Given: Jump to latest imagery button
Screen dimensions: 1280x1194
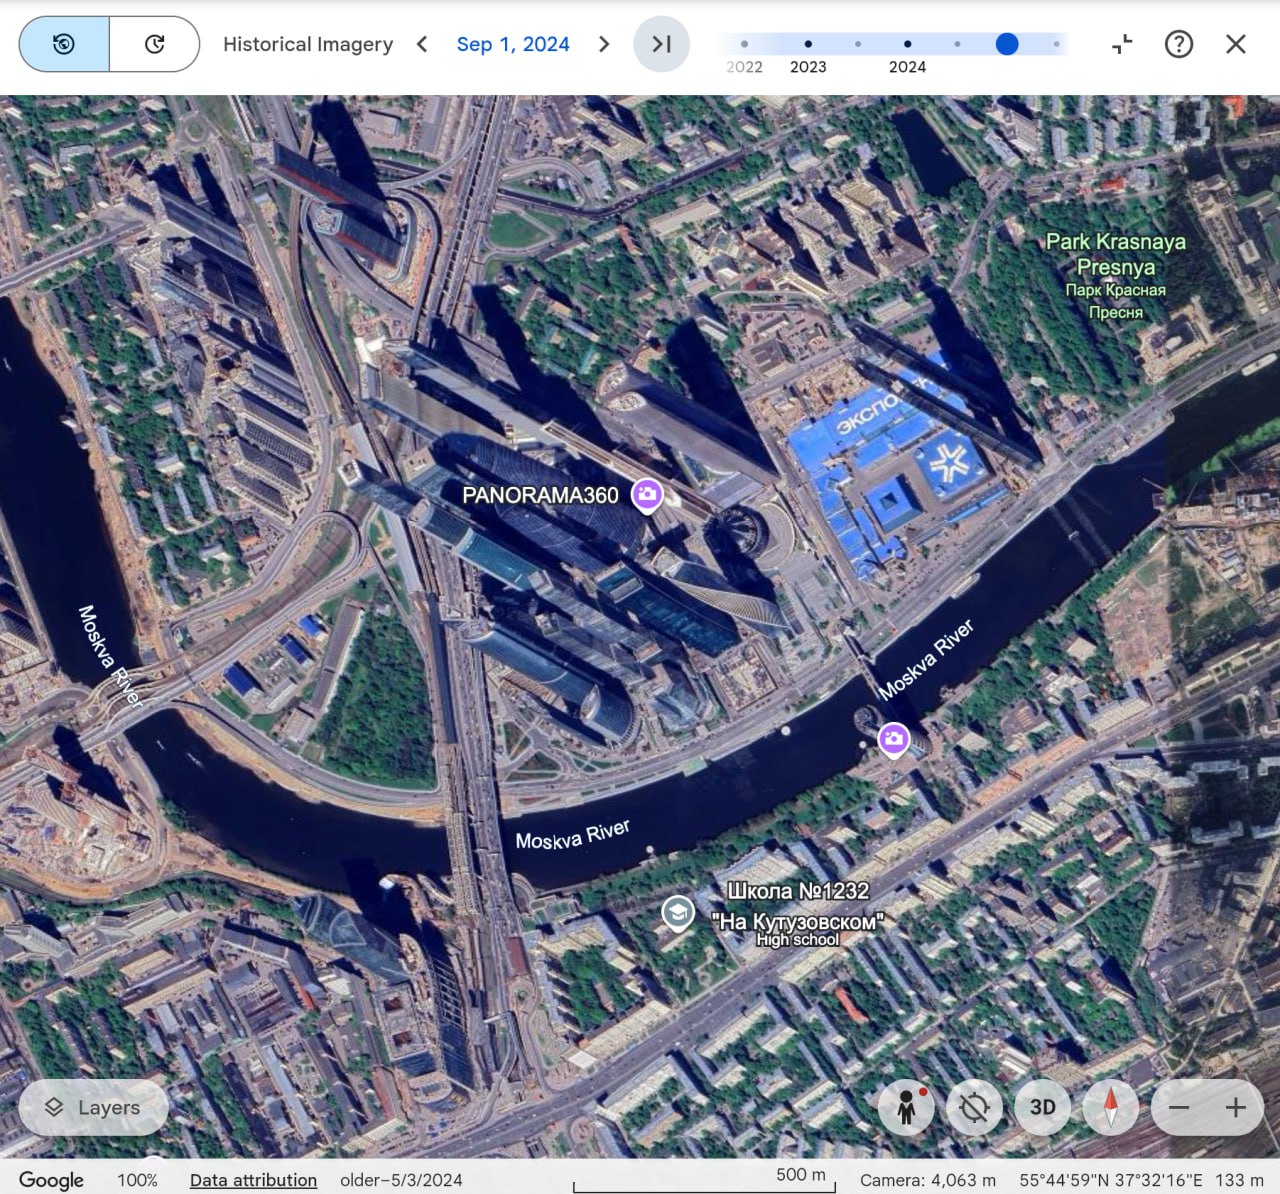Looking at the screenshot, I should coord(661,44).
